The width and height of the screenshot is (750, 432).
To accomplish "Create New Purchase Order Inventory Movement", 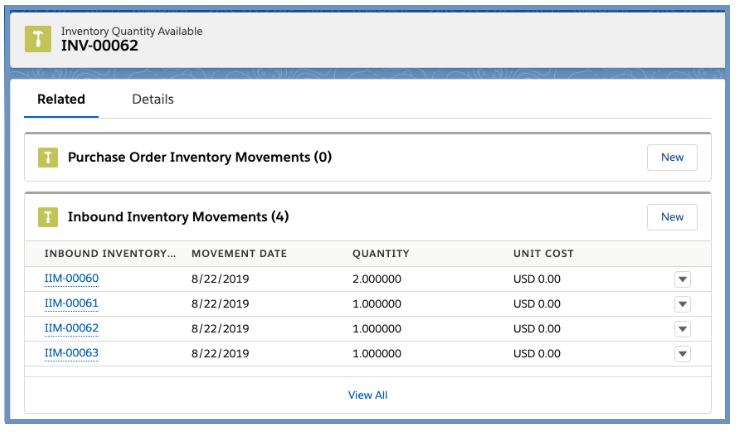I will tap(672, 157).
